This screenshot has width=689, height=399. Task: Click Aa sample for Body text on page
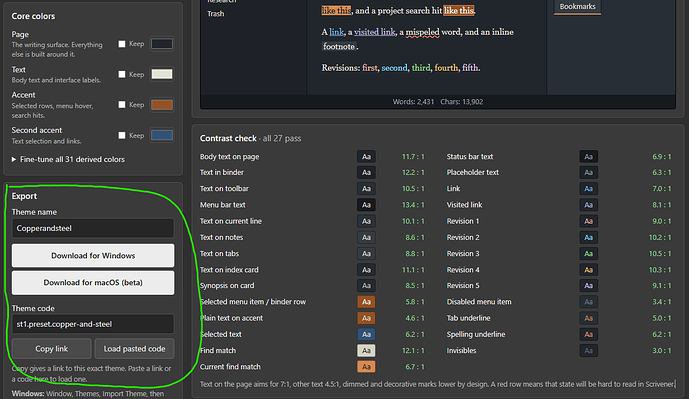point(366,156)
